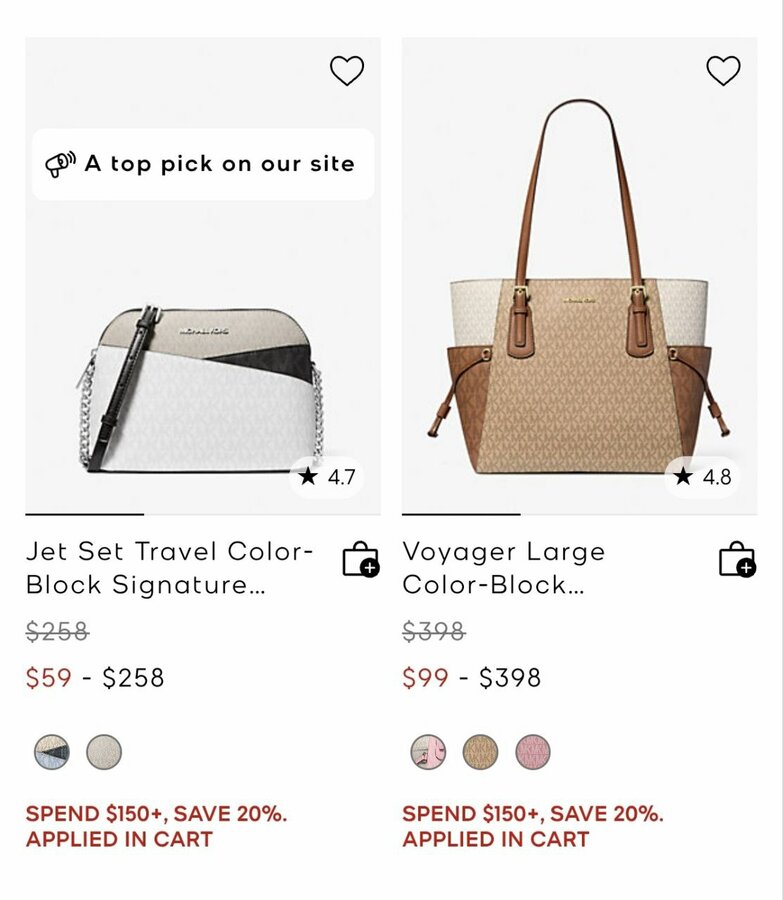Choose the pink color-block swatch for Voyager
This screenshot has height=900, width=783.
point(429,752)
